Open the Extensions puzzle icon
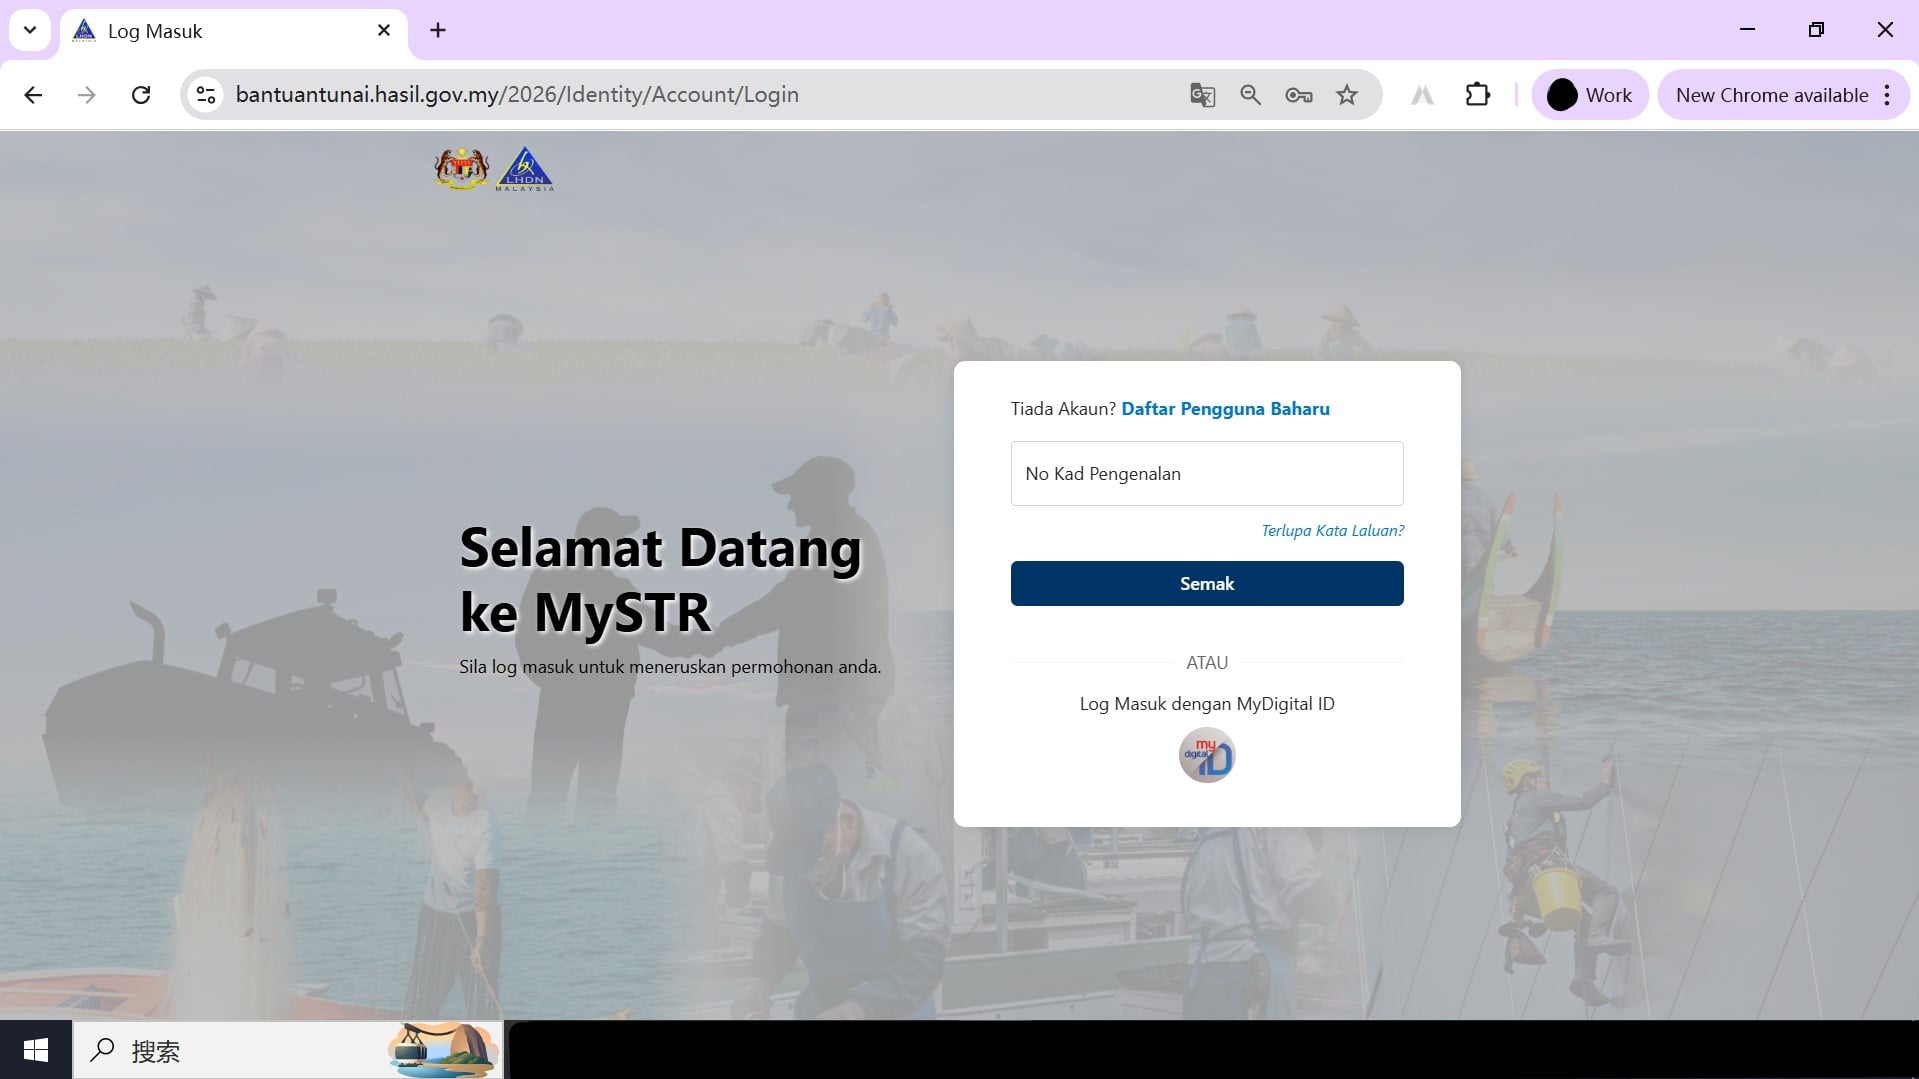1919x1079 pixels. (x=1477, y=95)
